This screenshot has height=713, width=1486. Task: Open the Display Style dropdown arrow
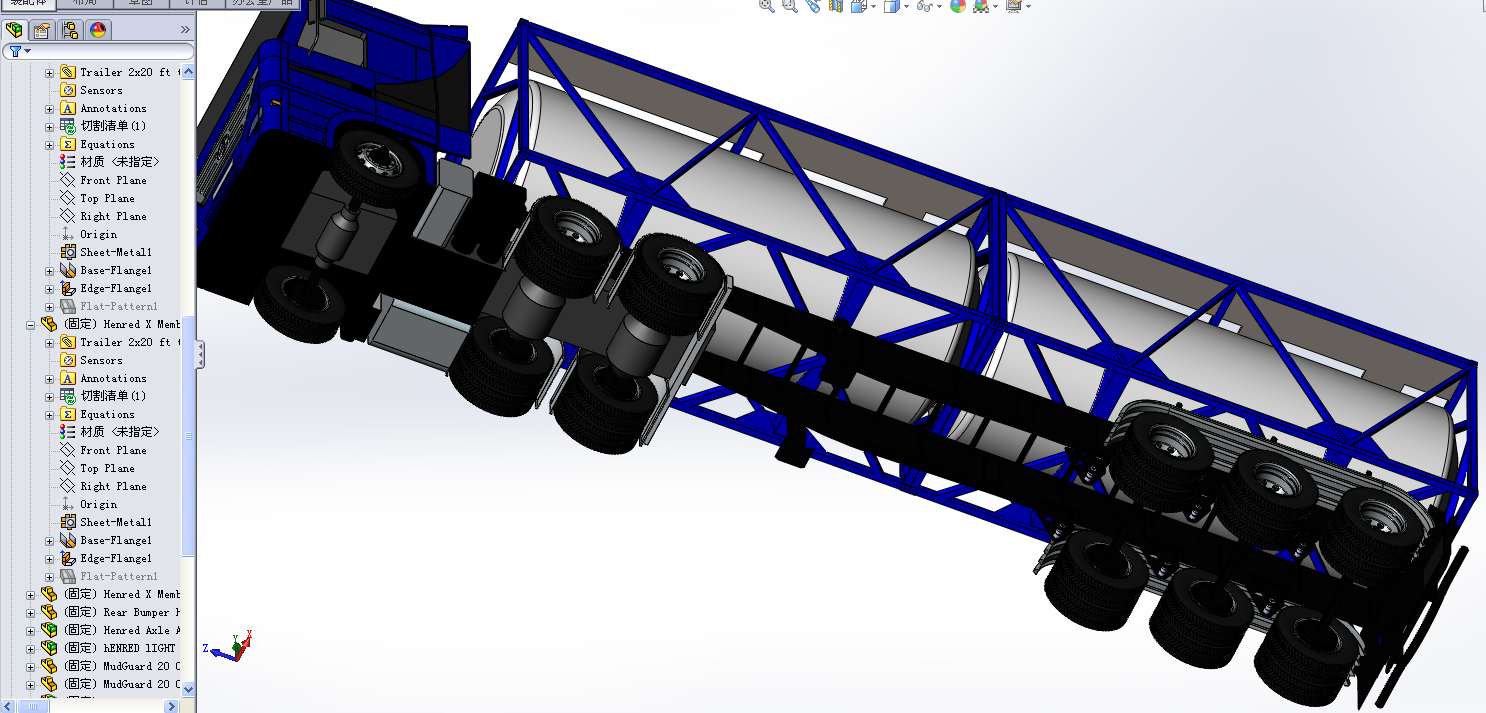click(906, 7)
